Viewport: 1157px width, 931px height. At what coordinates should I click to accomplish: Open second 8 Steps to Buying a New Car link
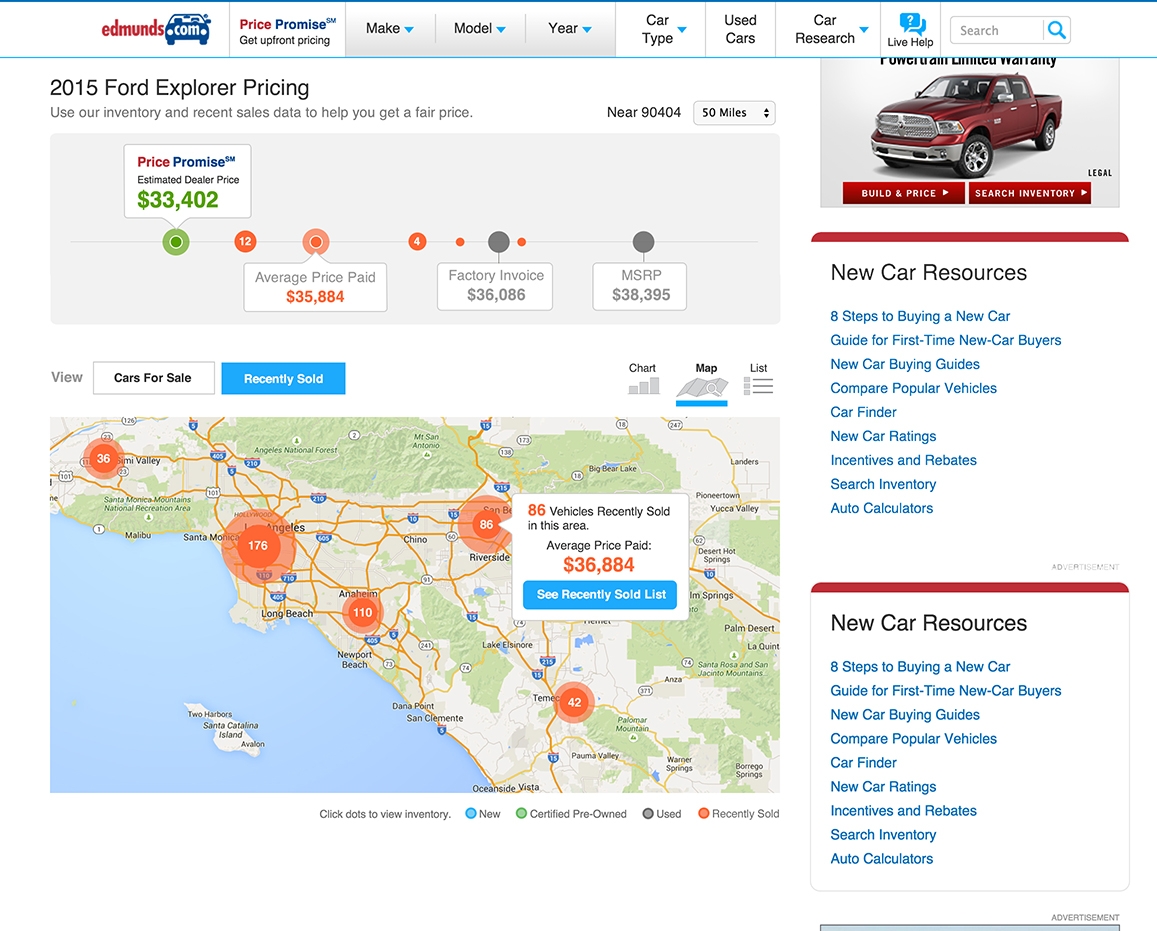click(919, 666)
